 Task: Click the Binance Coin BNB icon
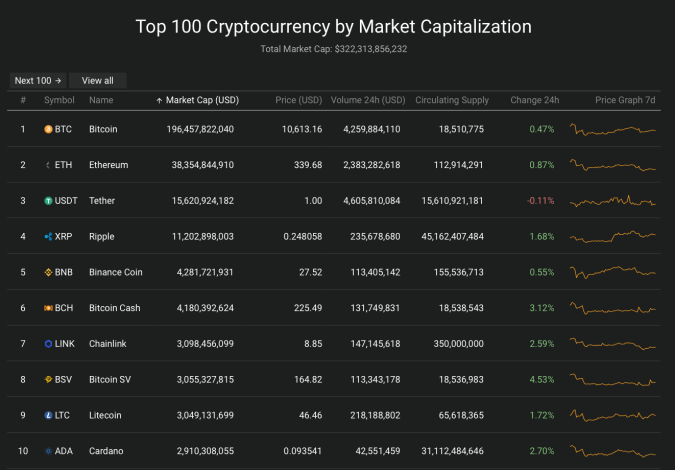click(48, 272)
